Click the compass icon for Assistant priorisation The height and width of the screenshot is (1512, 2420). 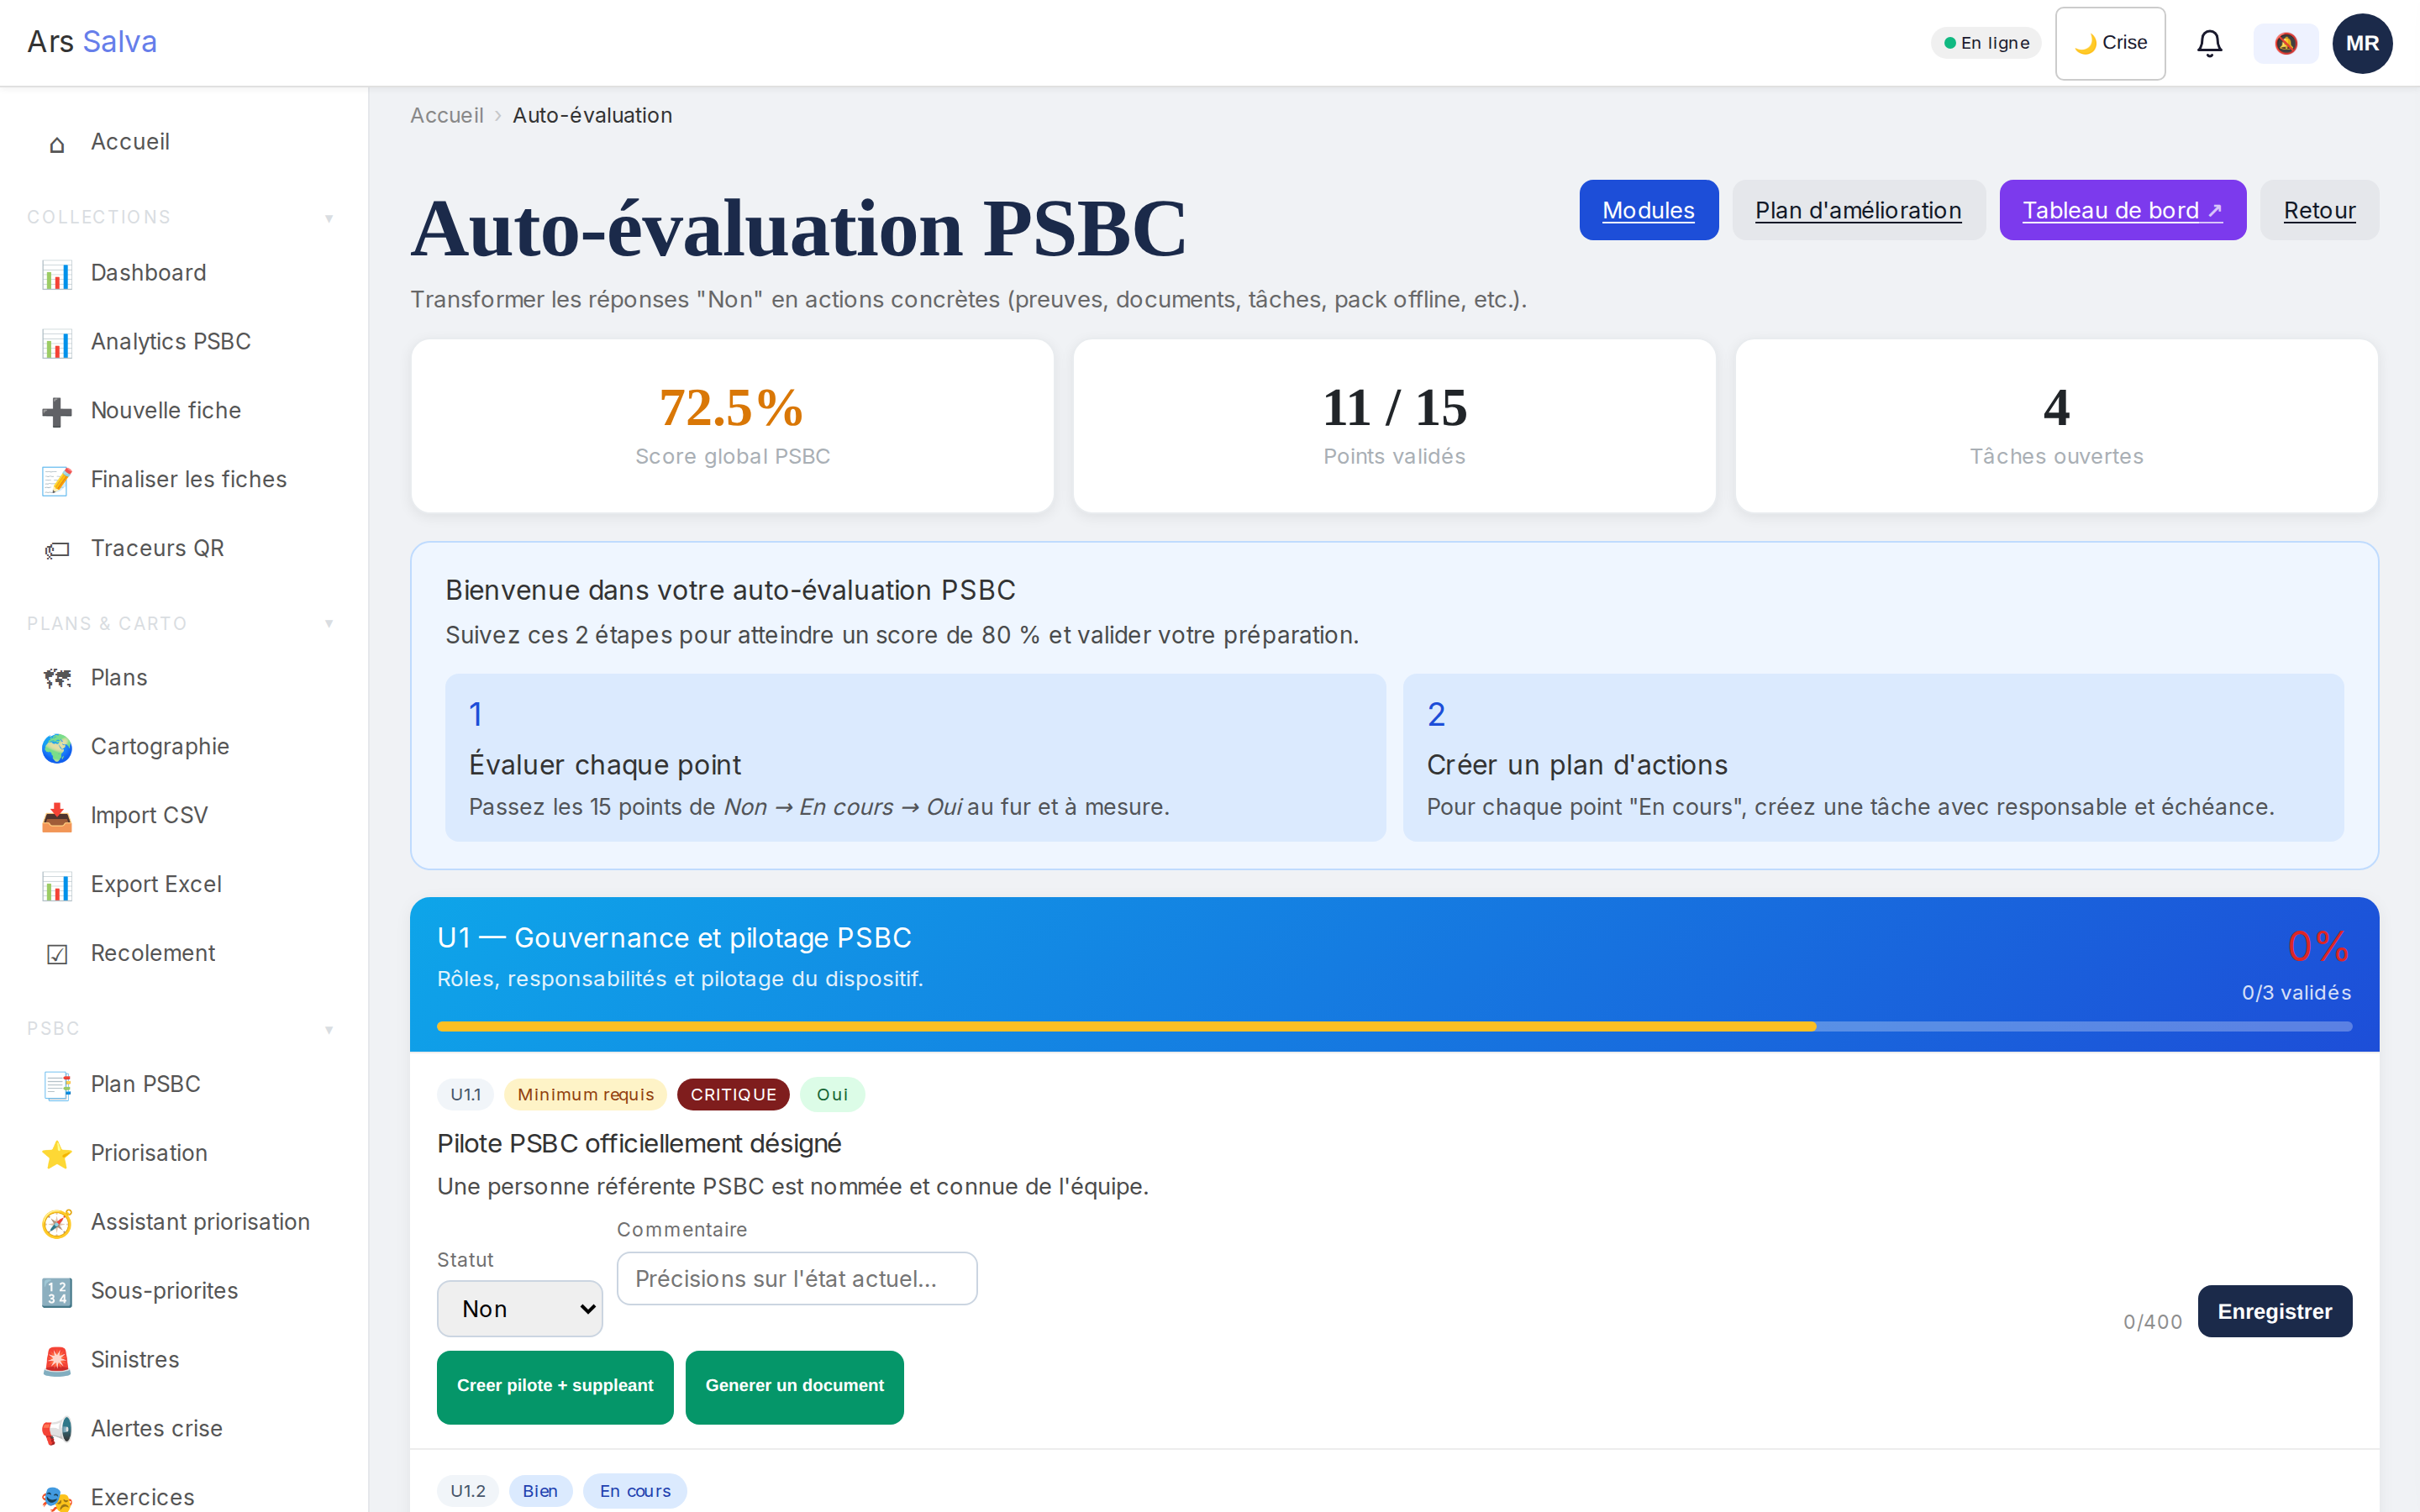[57, 1224]
